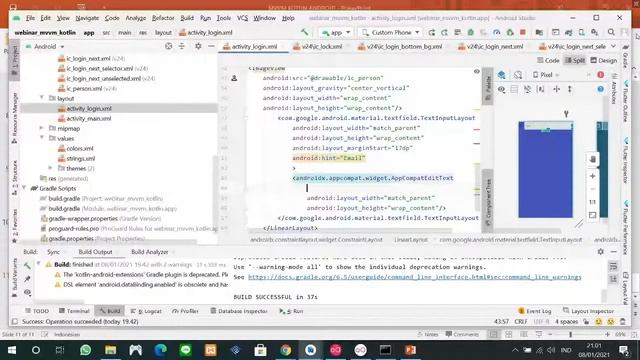
Task: Open WhatsApp from the taskbar
Action: (85, 350)
